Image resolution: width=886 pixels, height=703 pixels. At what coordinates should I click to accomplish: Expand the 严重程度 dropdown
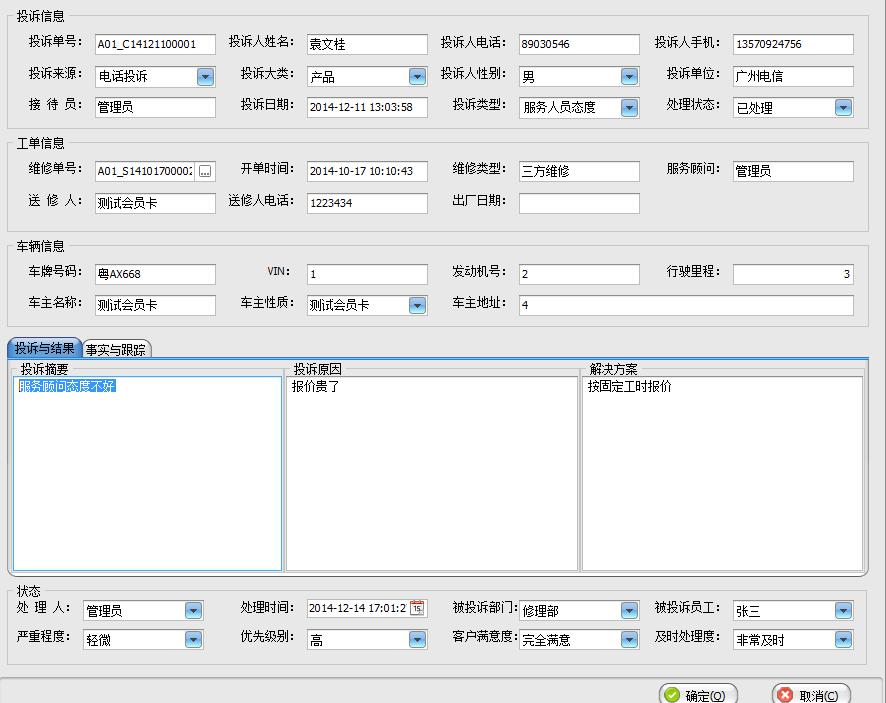click(193, 640)
